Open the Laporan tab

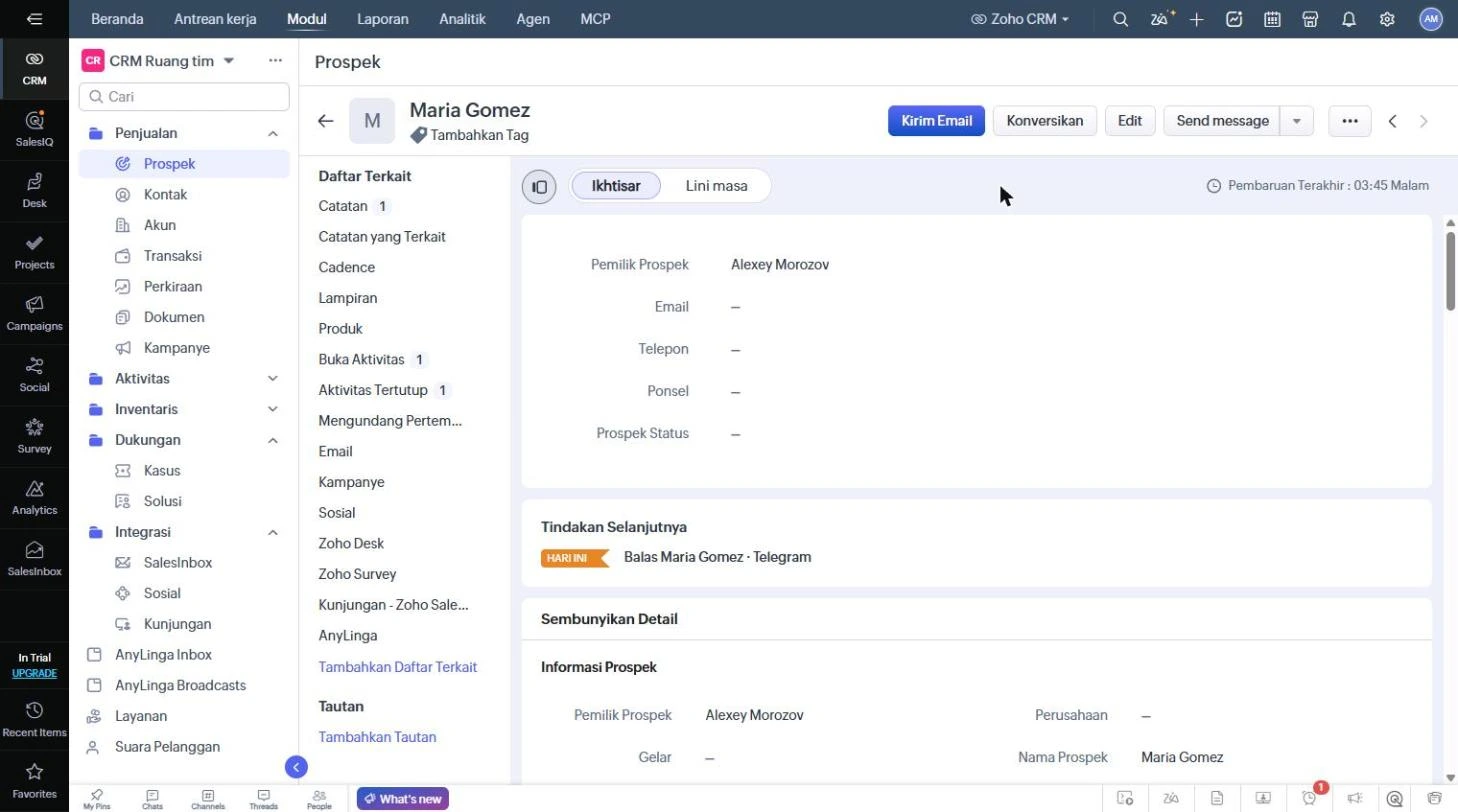[383, 19]
